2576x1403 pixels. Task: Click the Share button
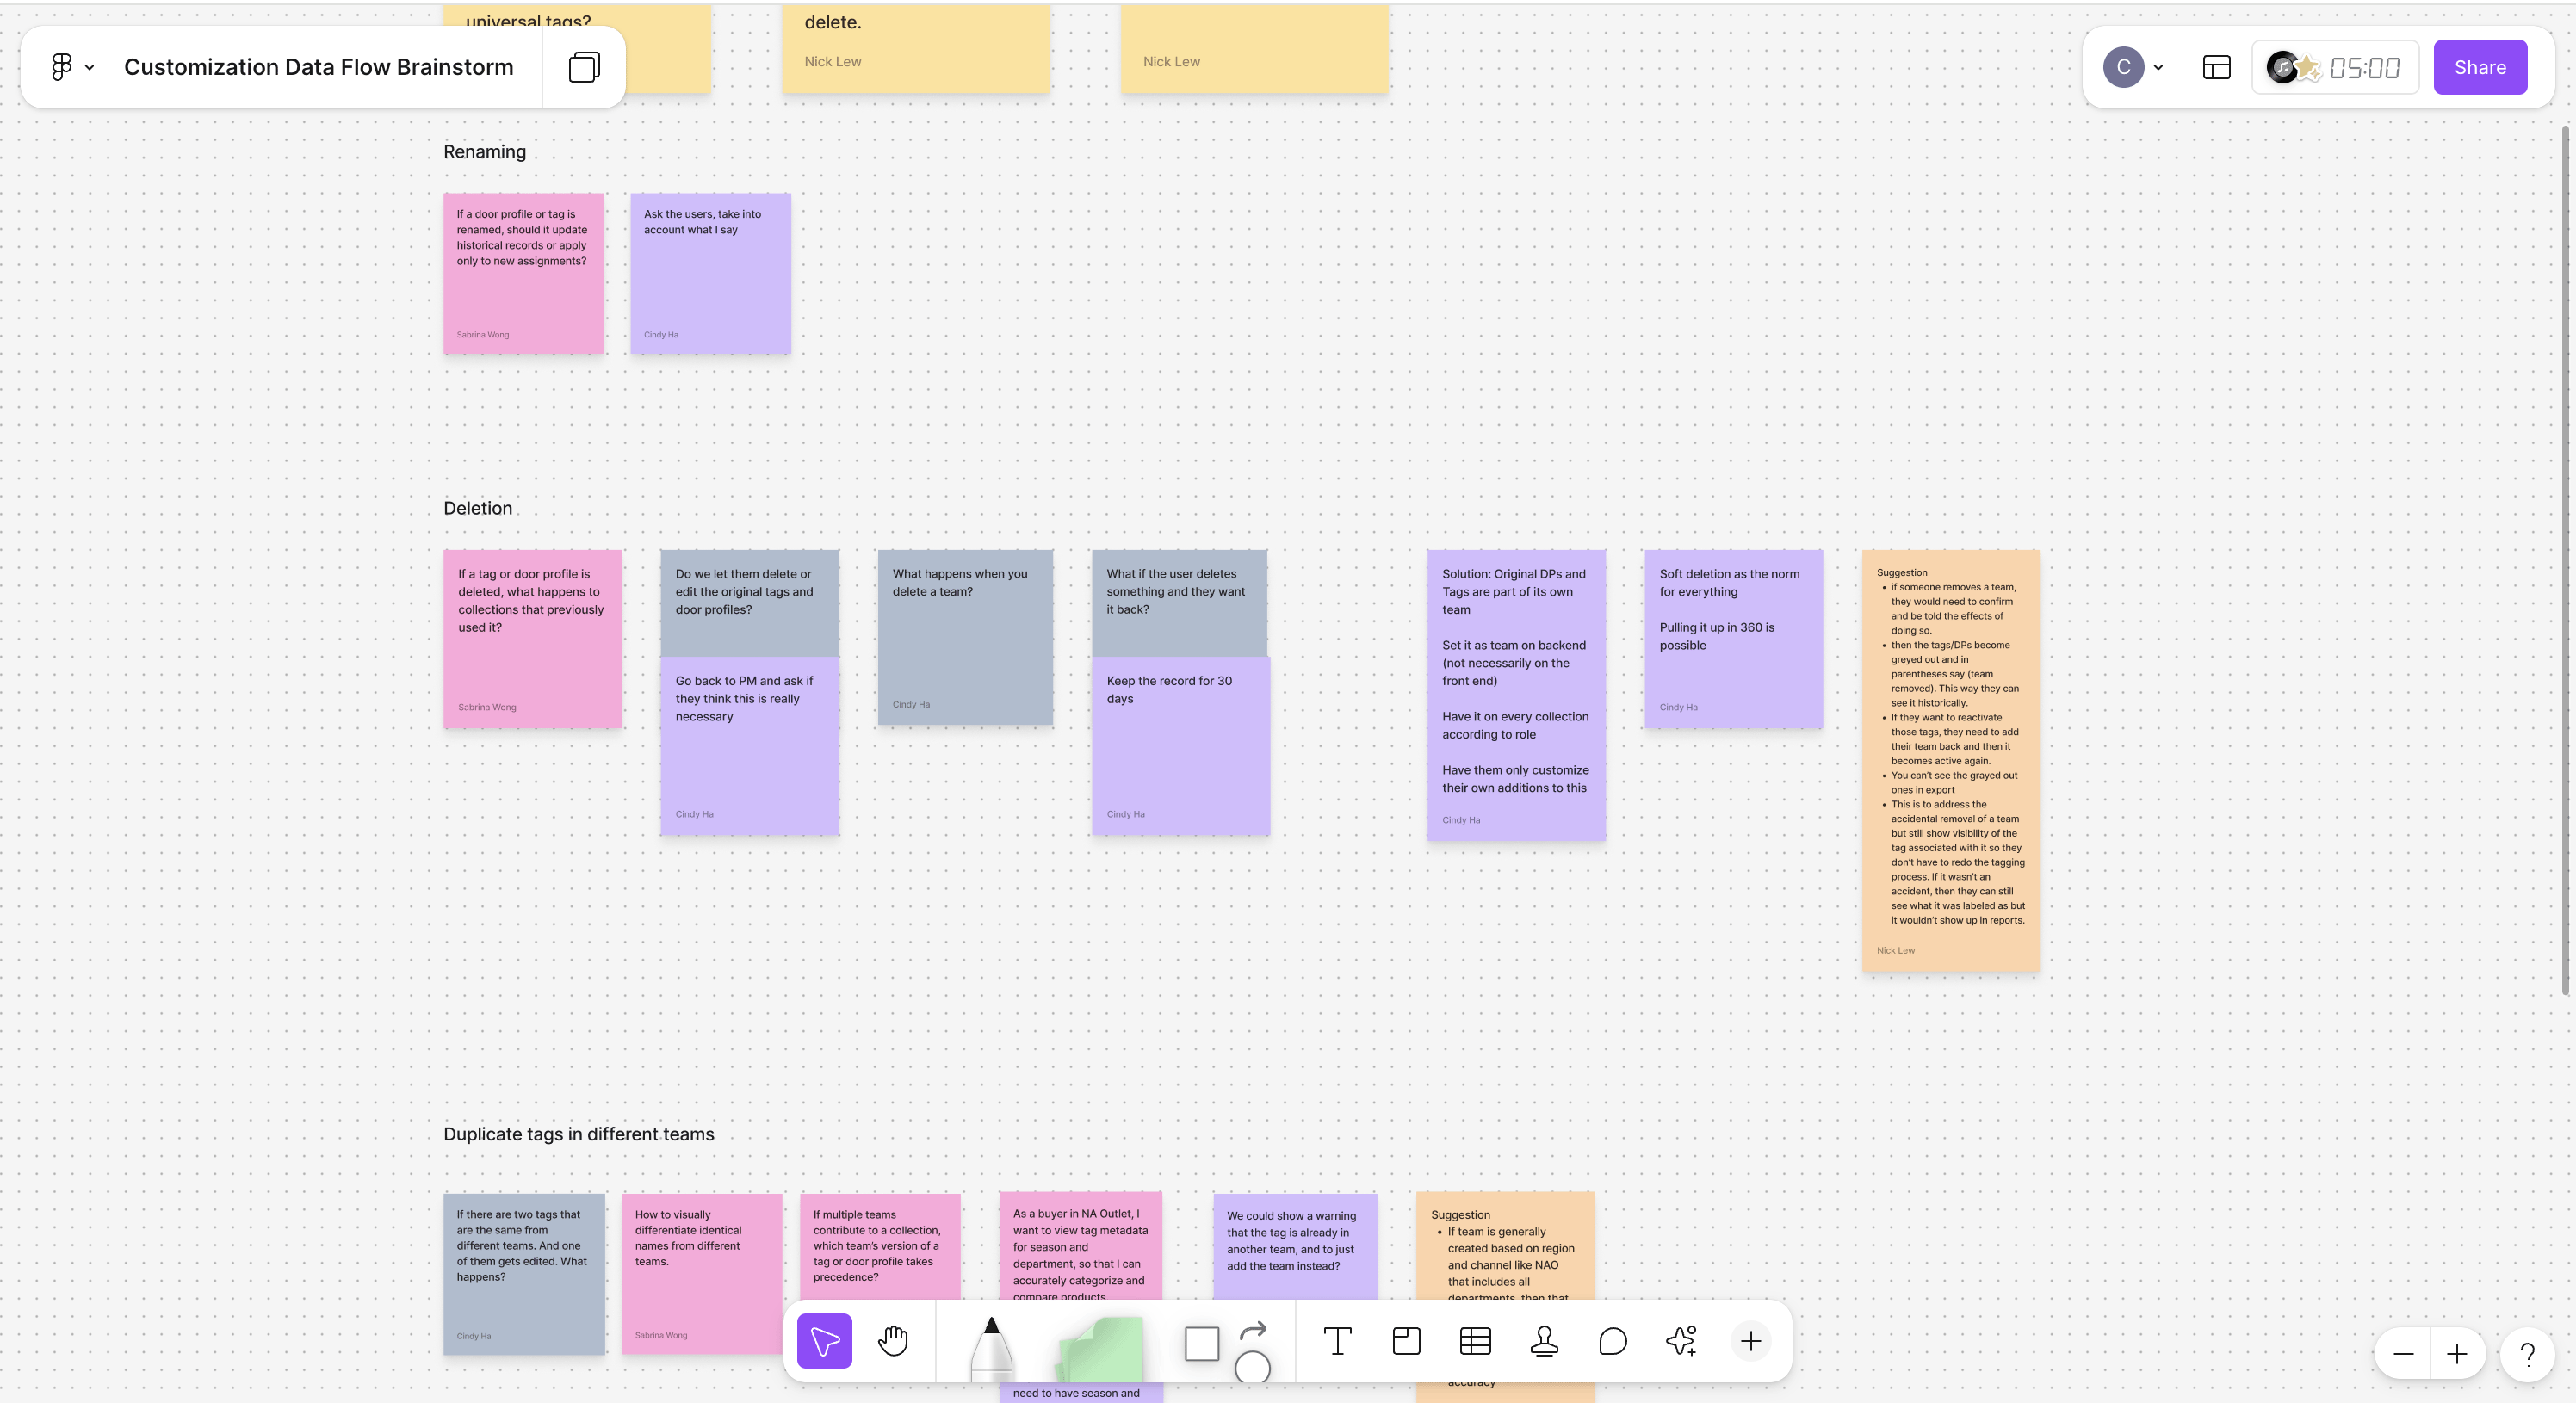click(2479, 67)
